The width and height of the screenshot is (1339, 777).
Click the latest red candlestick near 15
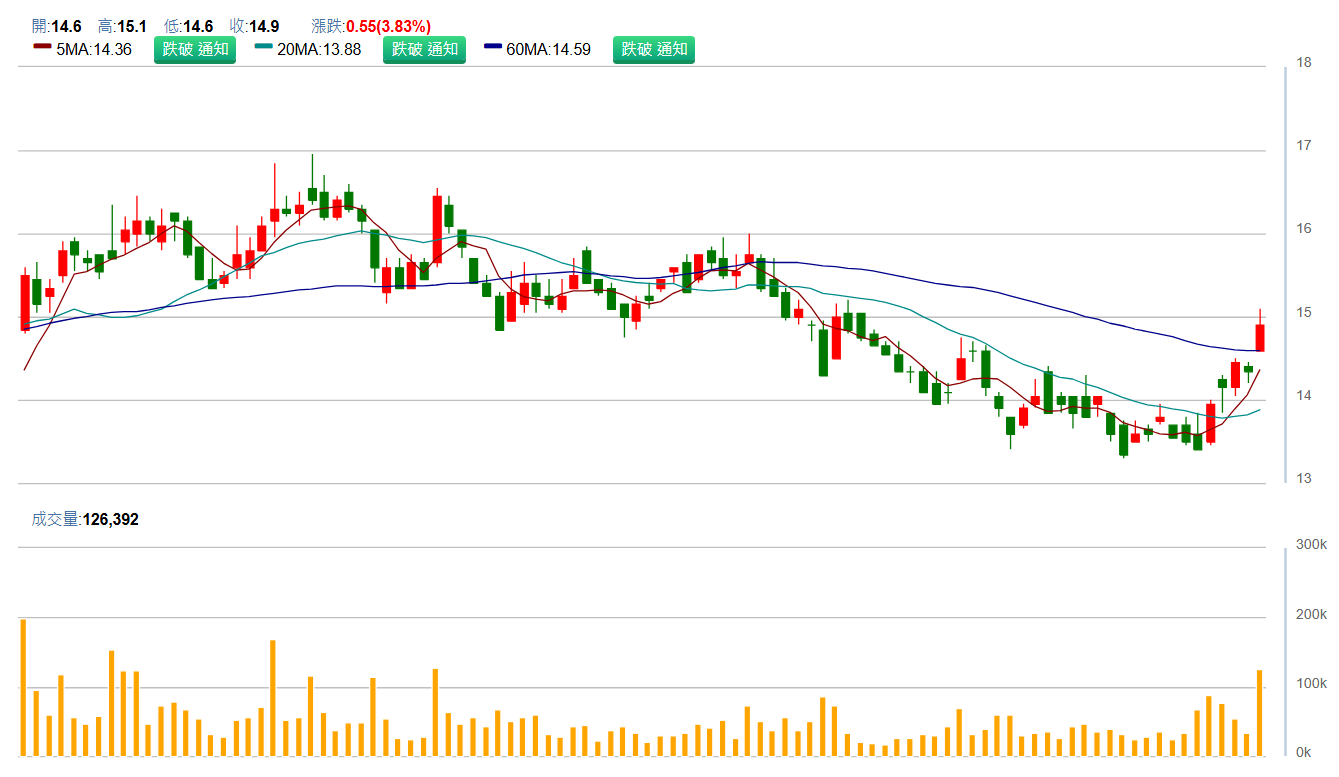pos(1260,337)
